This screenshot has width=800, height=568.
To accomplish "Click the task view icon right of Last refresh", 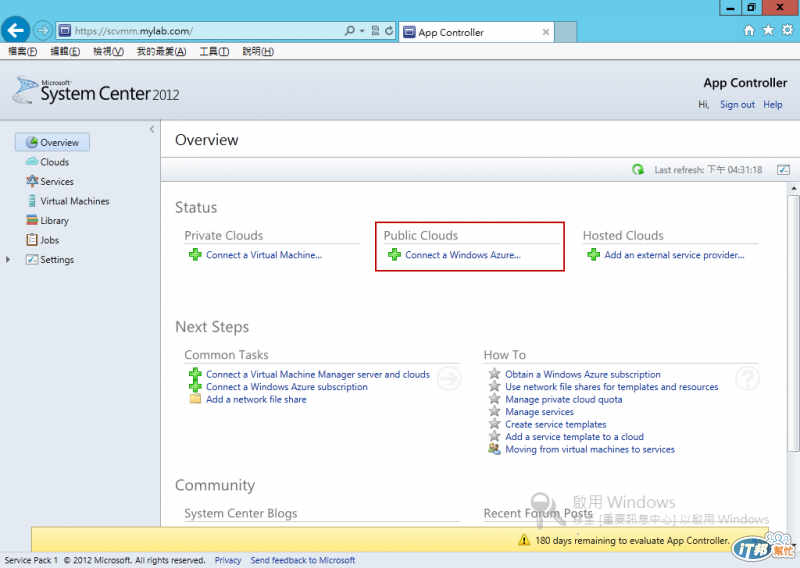I will pos(783,169).
